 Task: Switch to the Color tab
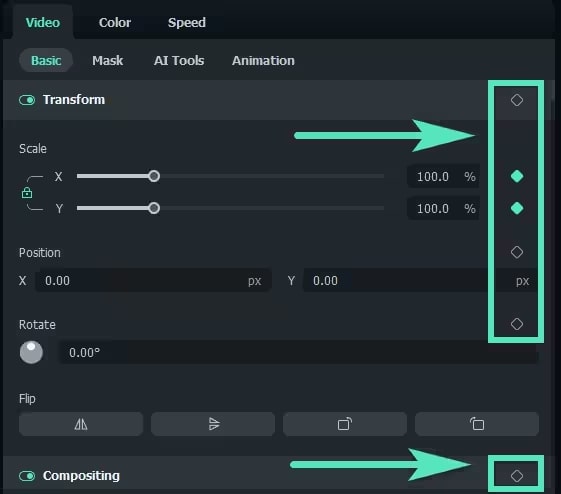click(115, 23)
